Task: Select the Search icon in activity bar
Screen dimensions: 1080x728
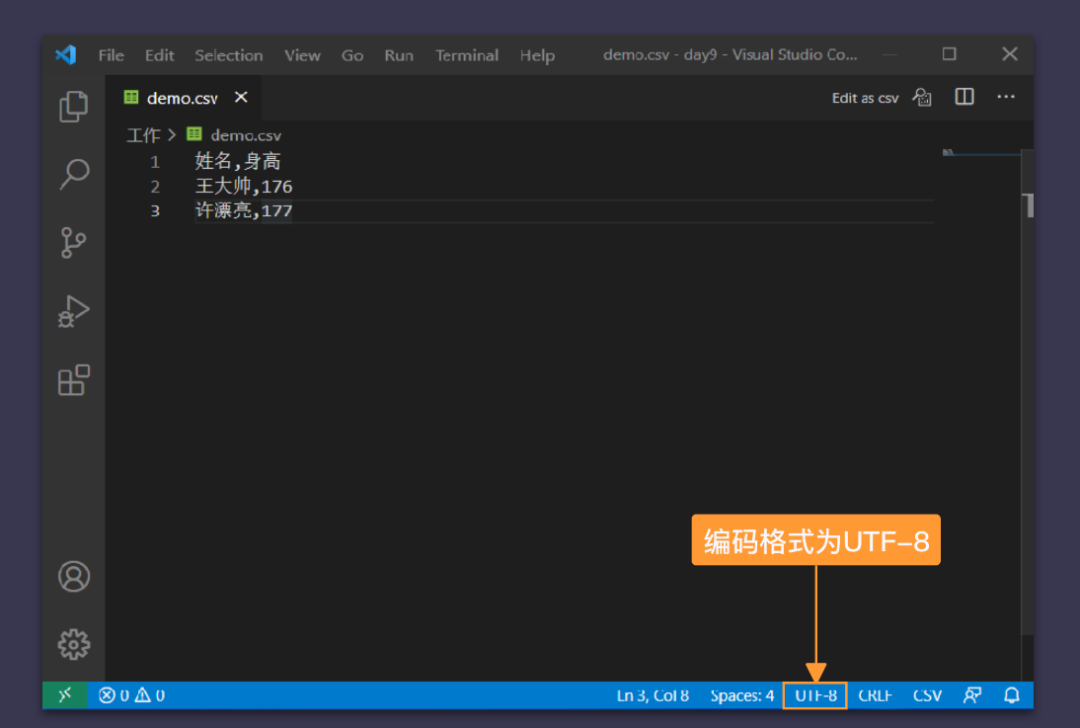Action: [73, 174]
